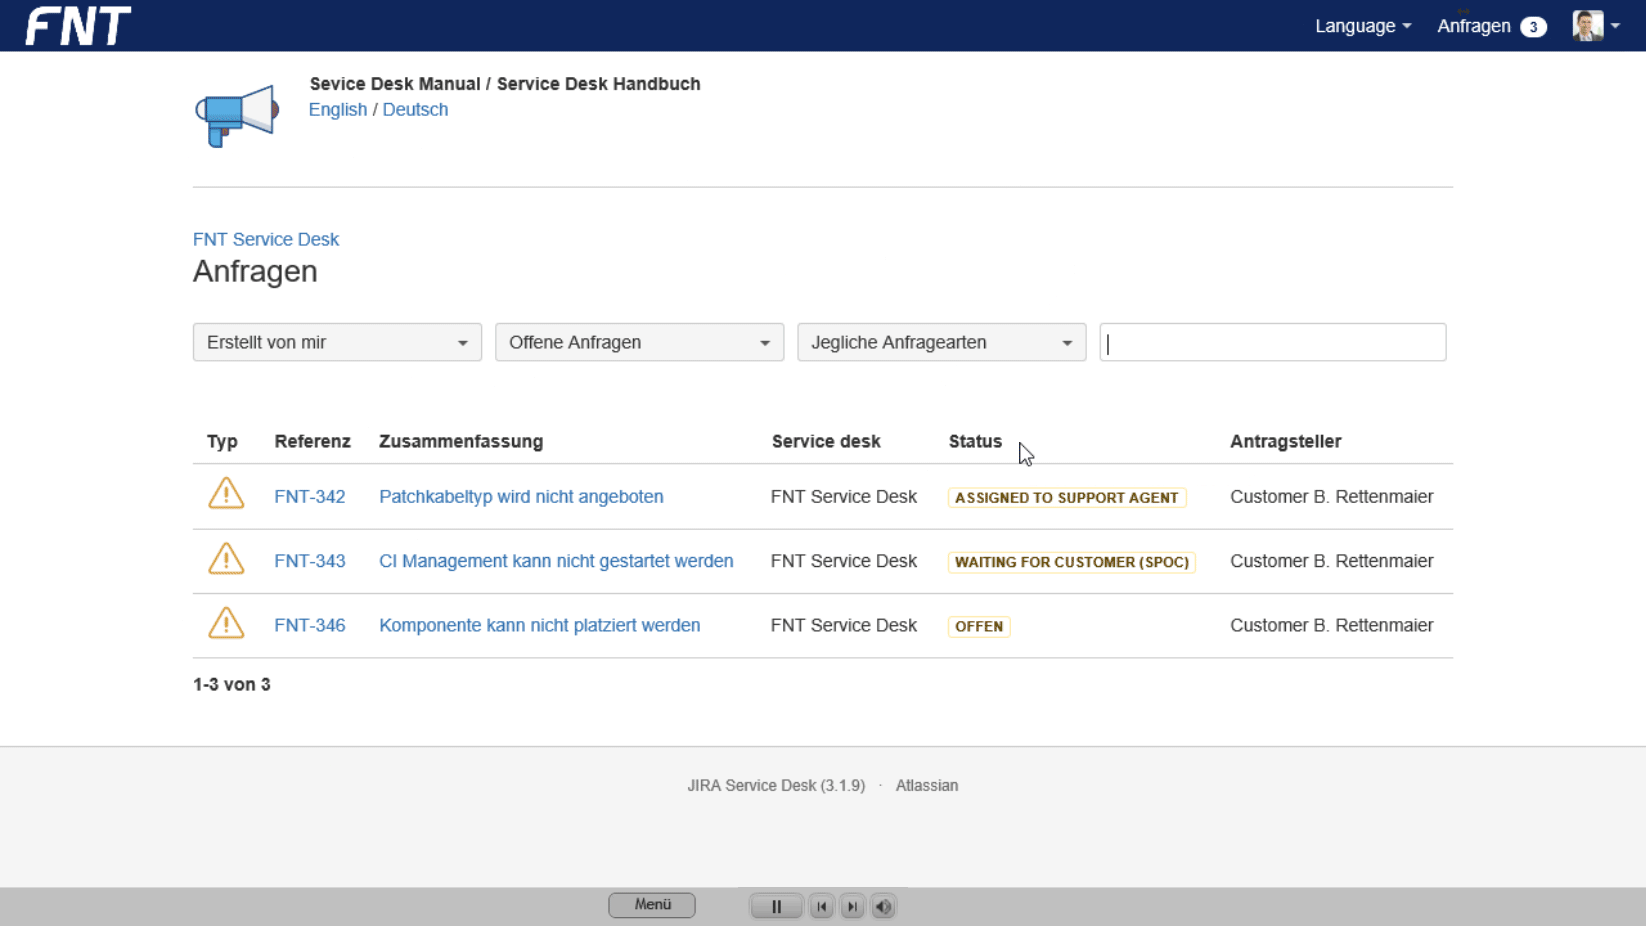Click the warning icon for FNT-343
Viewport: 1646px width, 926px height.
coord(226,559)
